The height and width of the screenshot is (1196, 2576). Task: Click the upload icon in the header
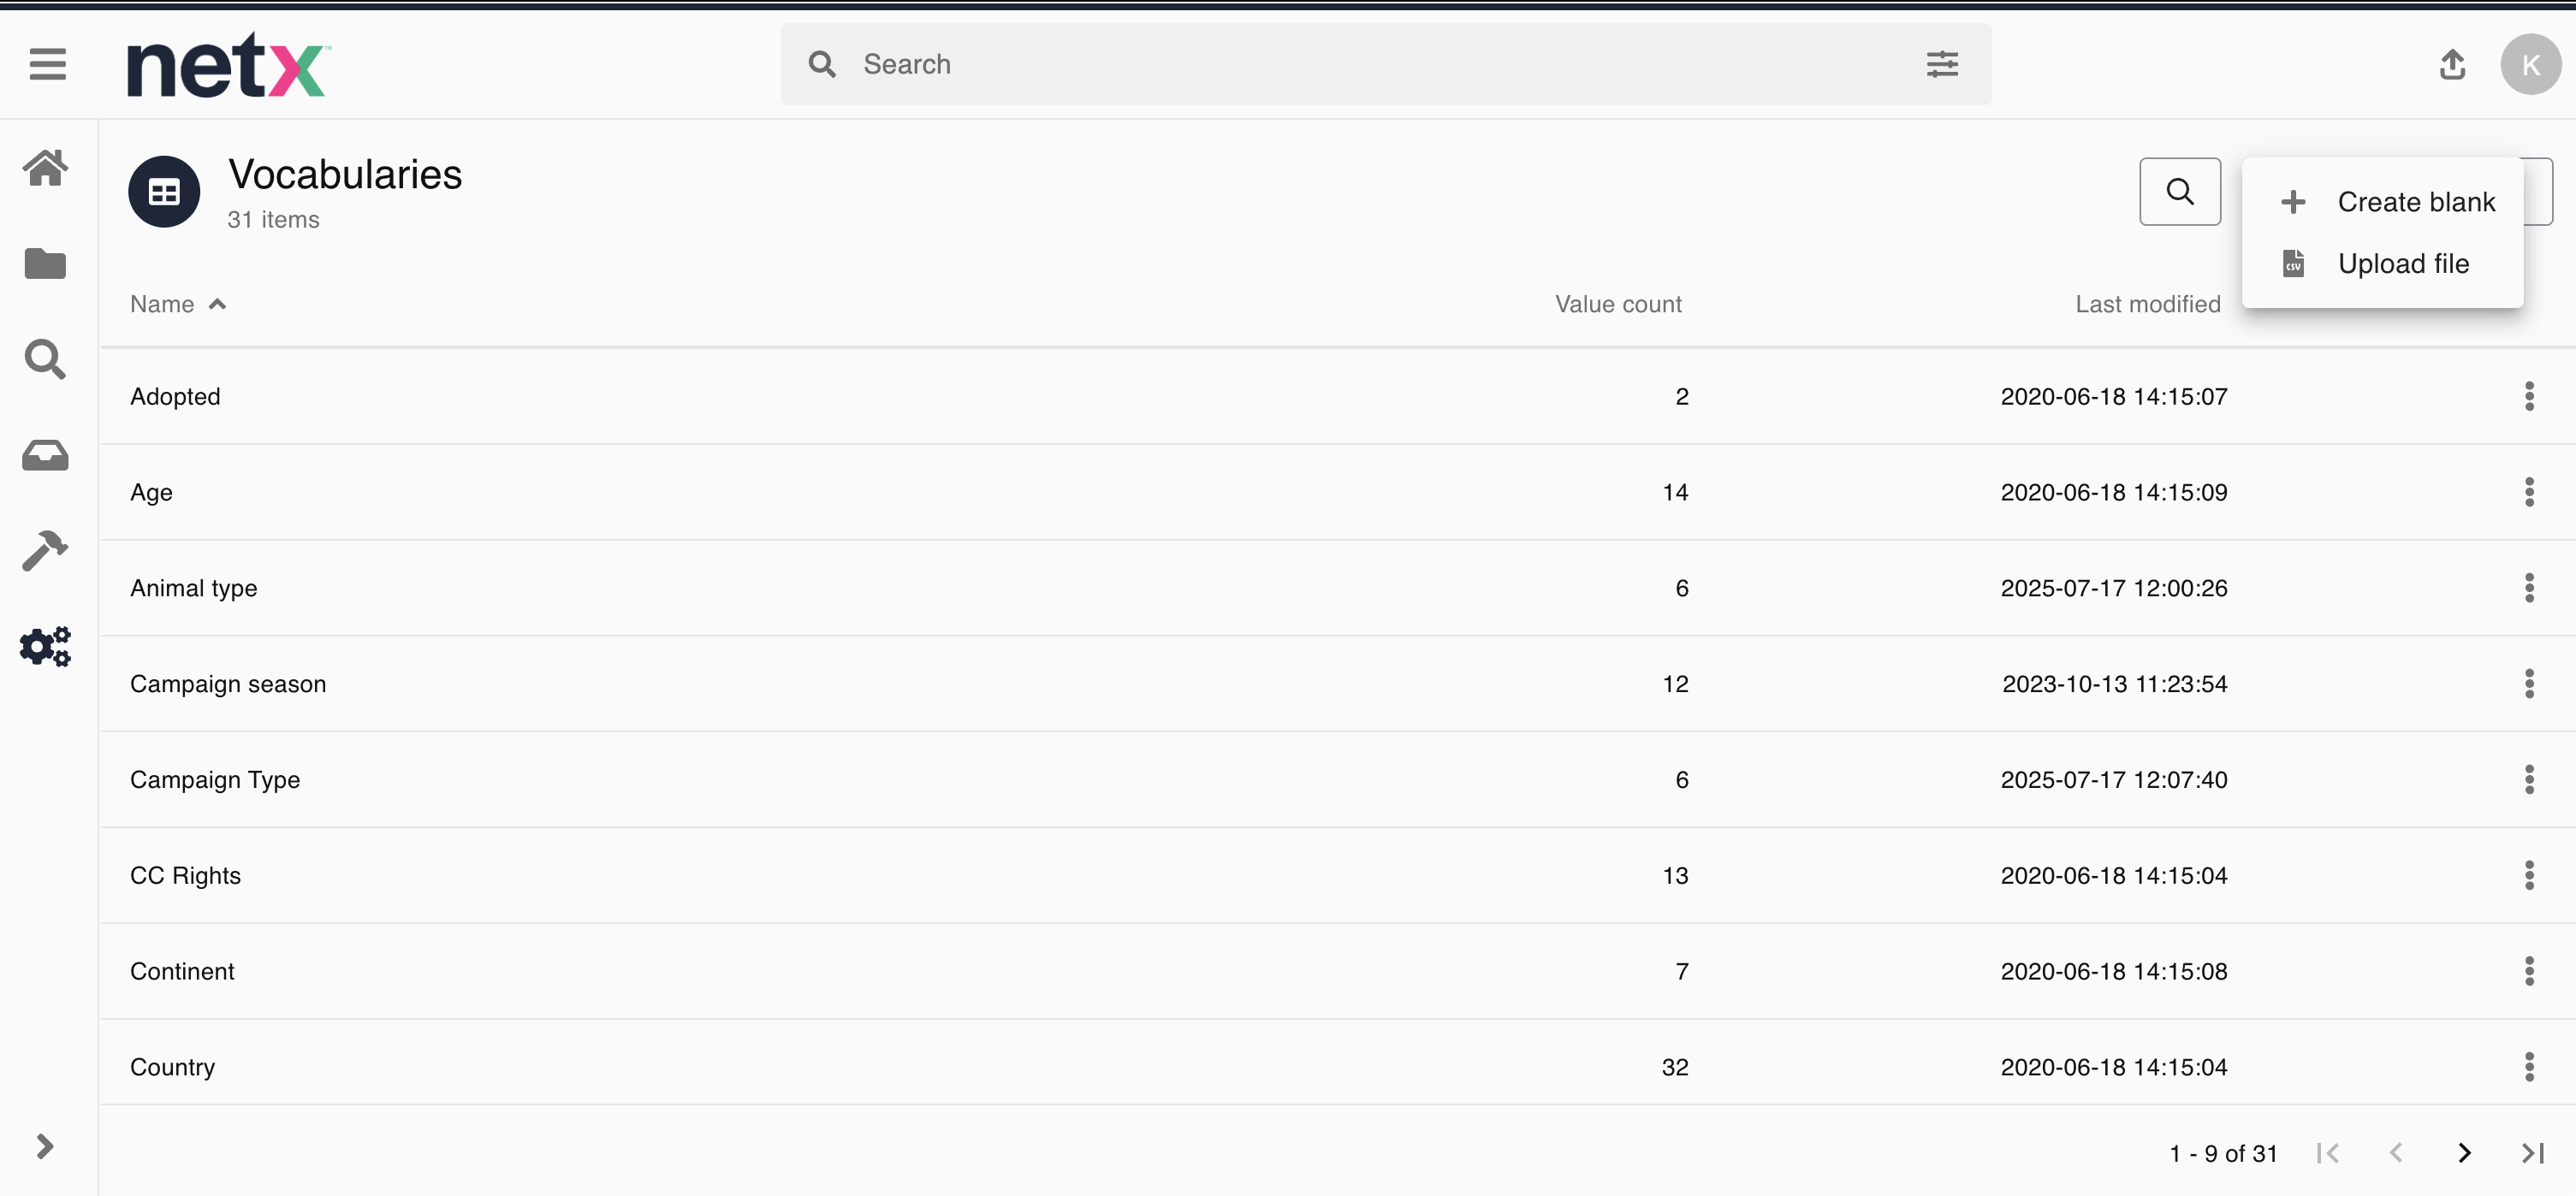pos(2452,65)
